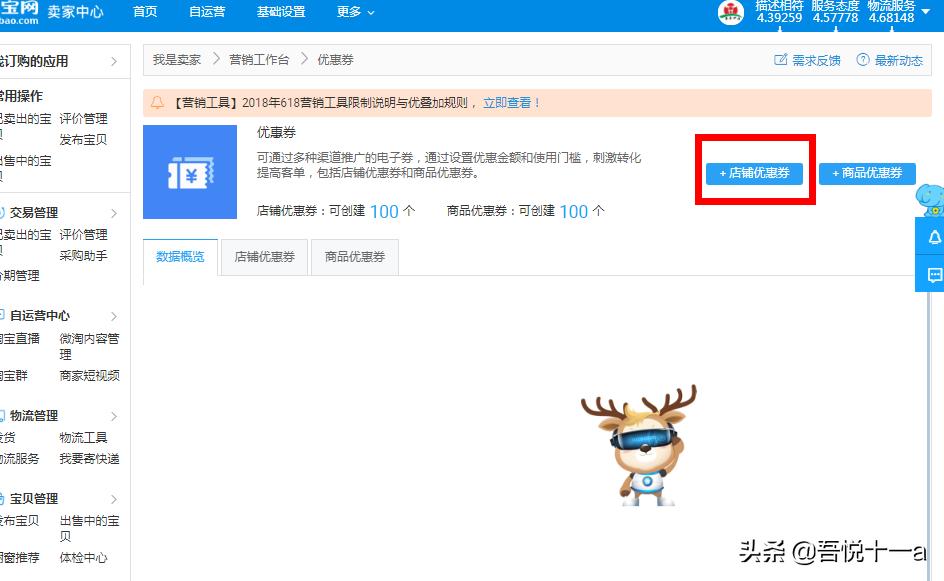This screenshot has height=581, width=944.
Task: Open 自运营 in top navigation
Action: 207,11
